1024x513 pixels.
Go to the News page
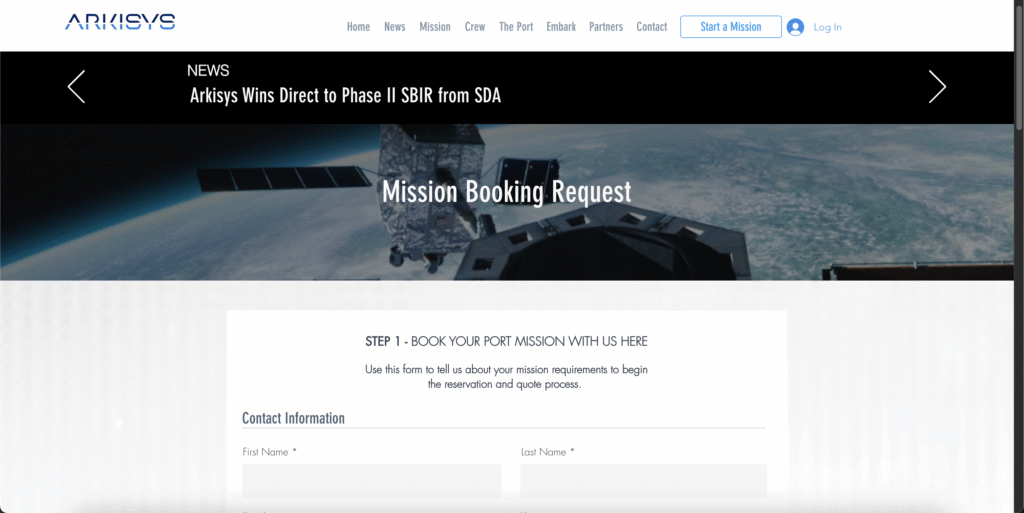(x=395, y=27)
